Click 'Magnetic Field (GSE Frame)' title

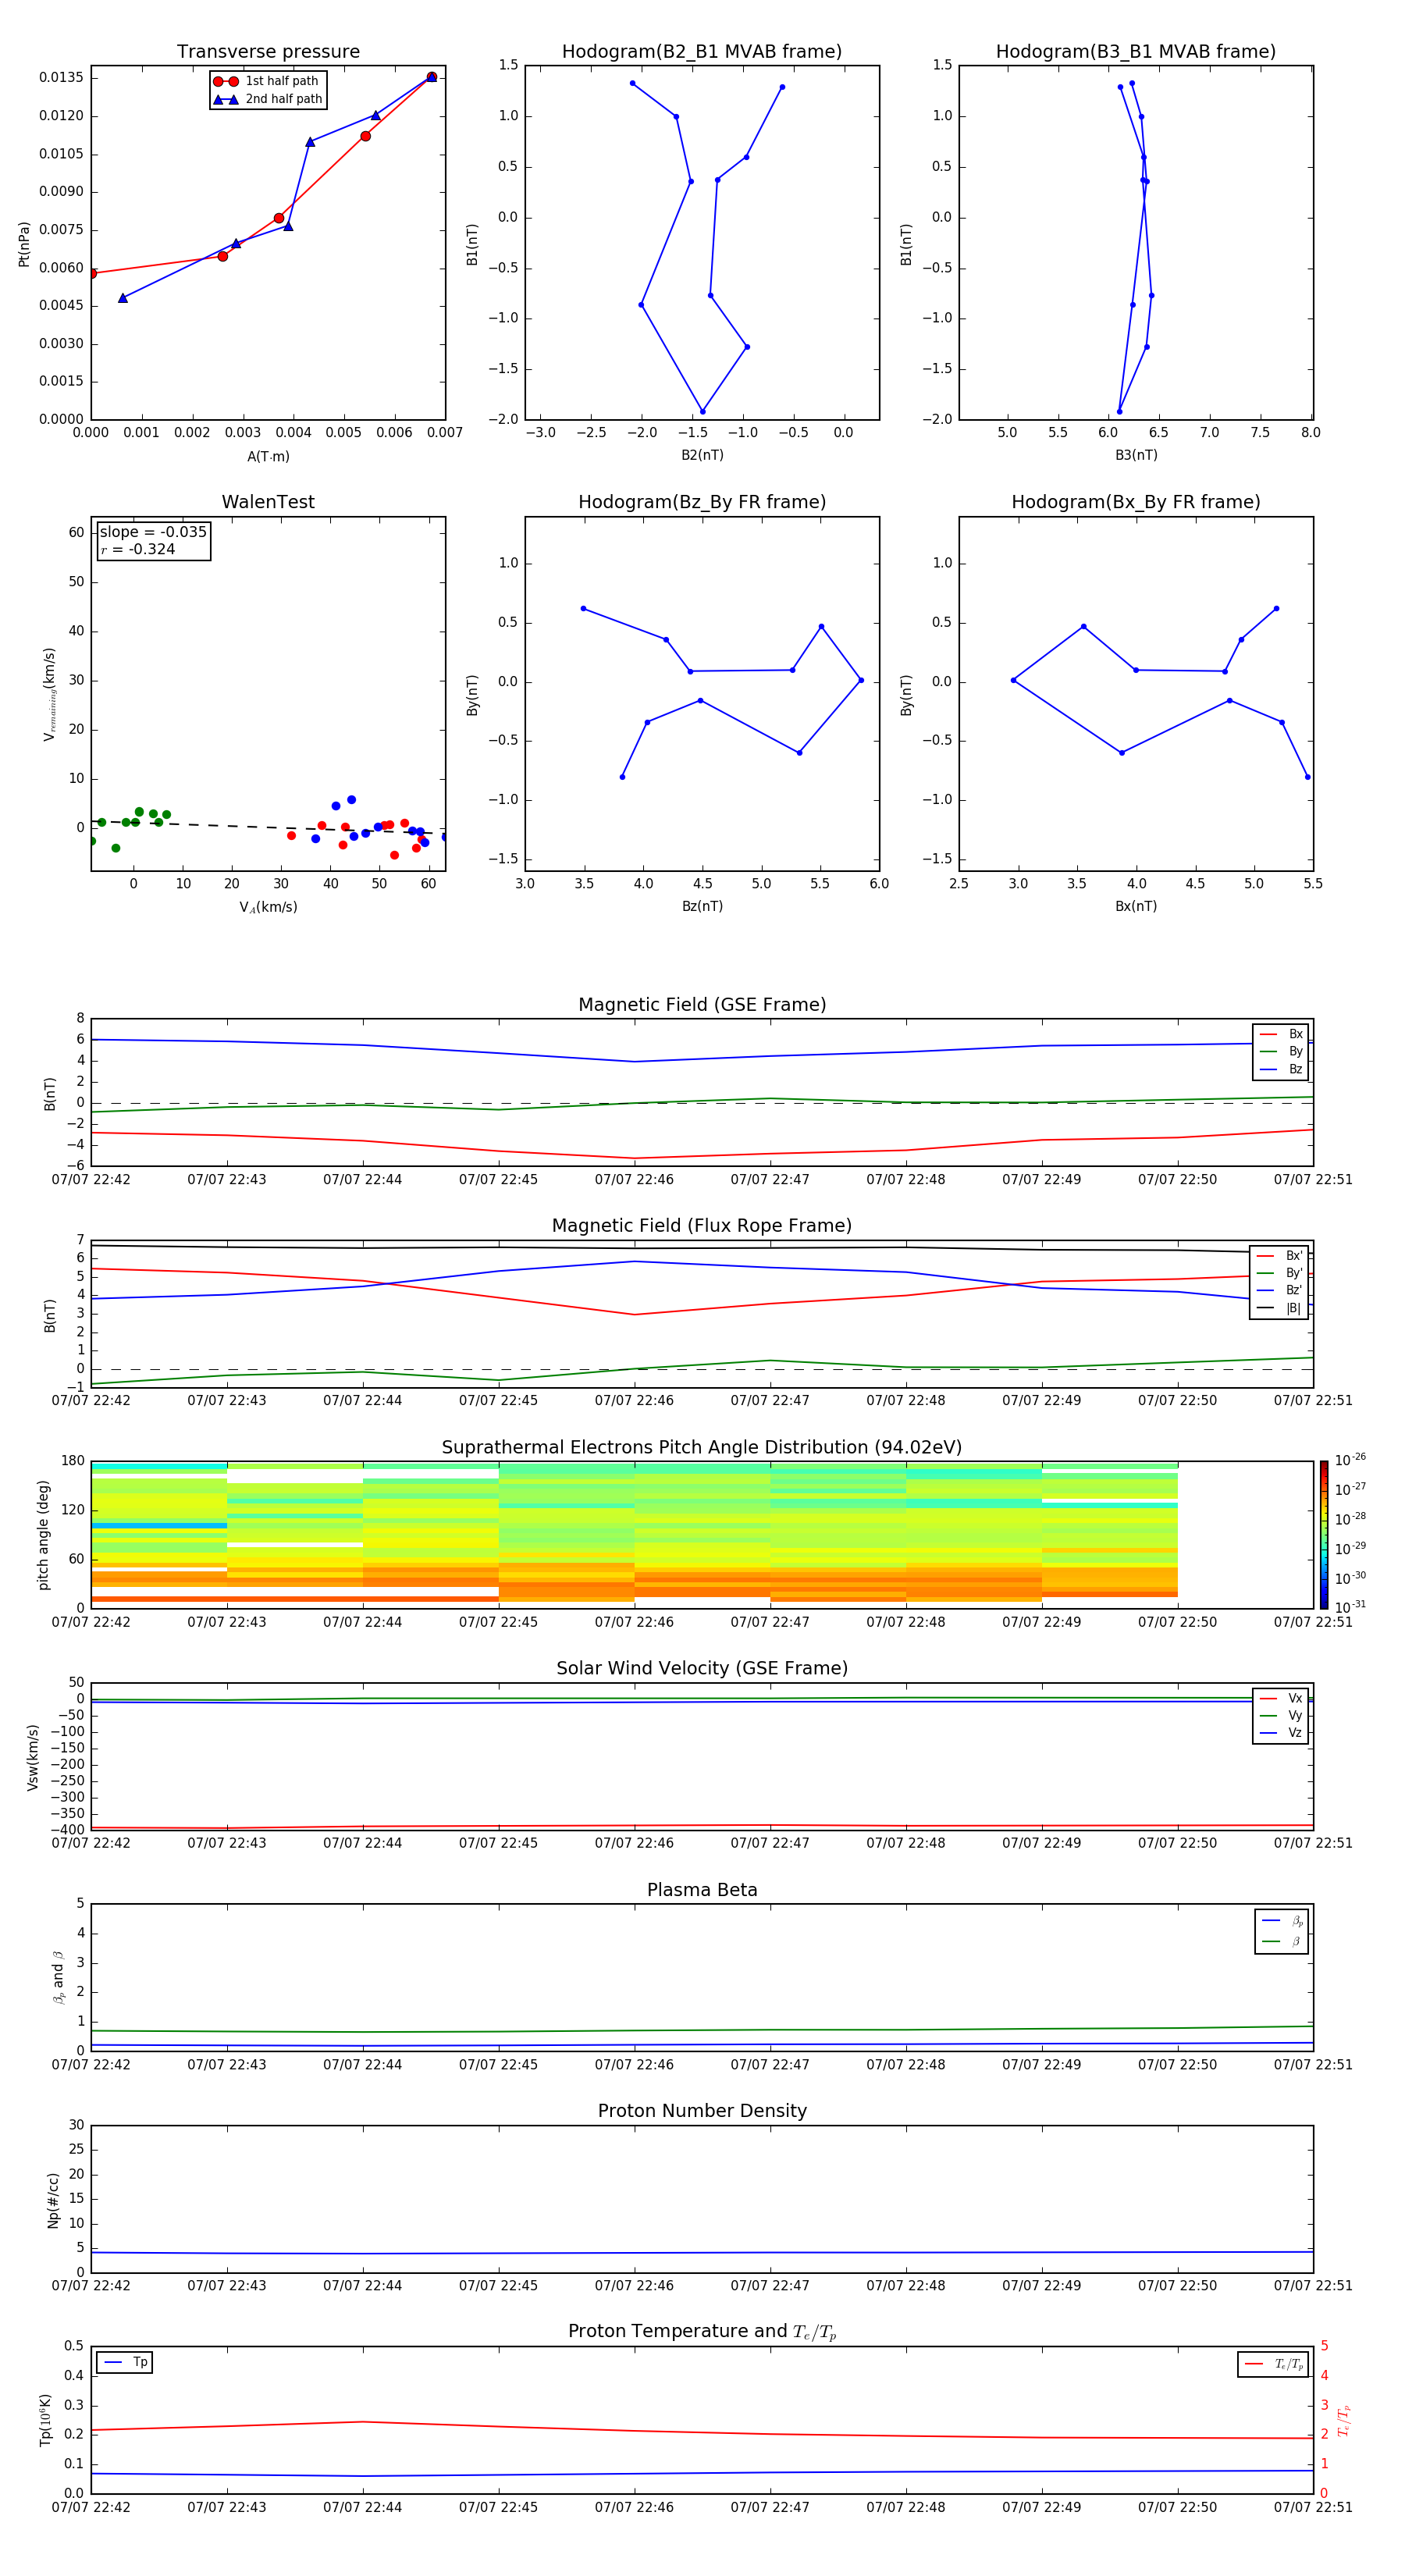[x=702, y=1005]
